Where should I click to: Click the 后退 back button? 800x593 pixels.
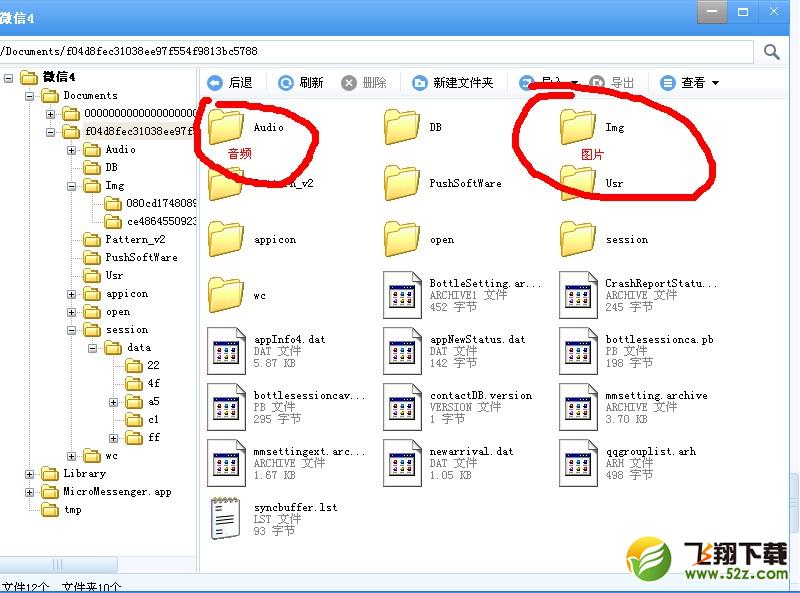[x=230, y=83]
